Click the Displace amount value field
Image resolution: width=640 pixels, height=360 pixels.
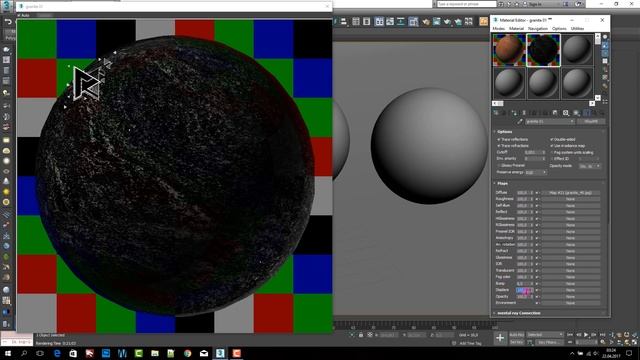523,290
